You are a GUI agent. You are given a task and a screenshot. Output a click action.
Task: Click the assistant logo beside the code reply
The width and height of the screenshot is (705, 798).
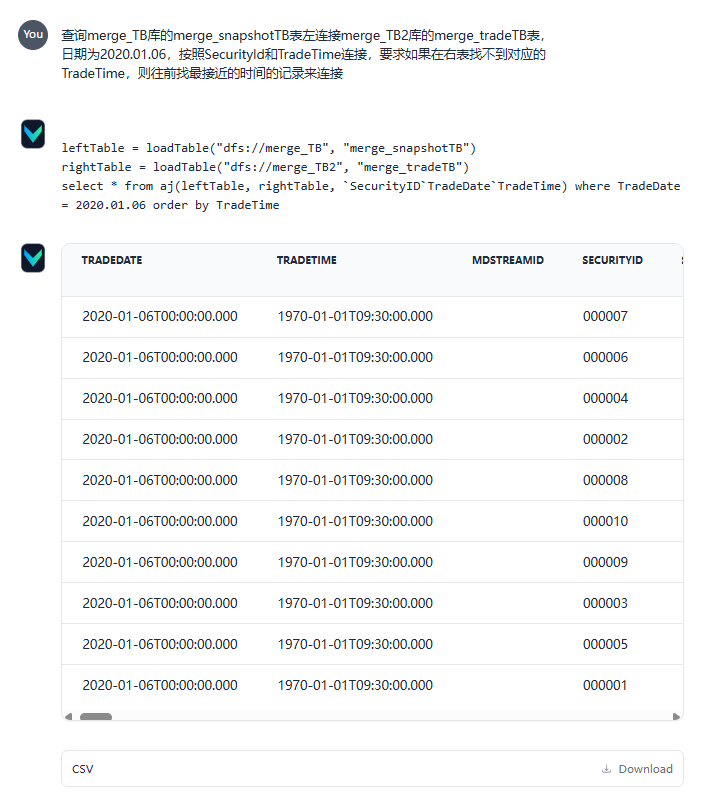pyautogui.click(x=33, y=134)
